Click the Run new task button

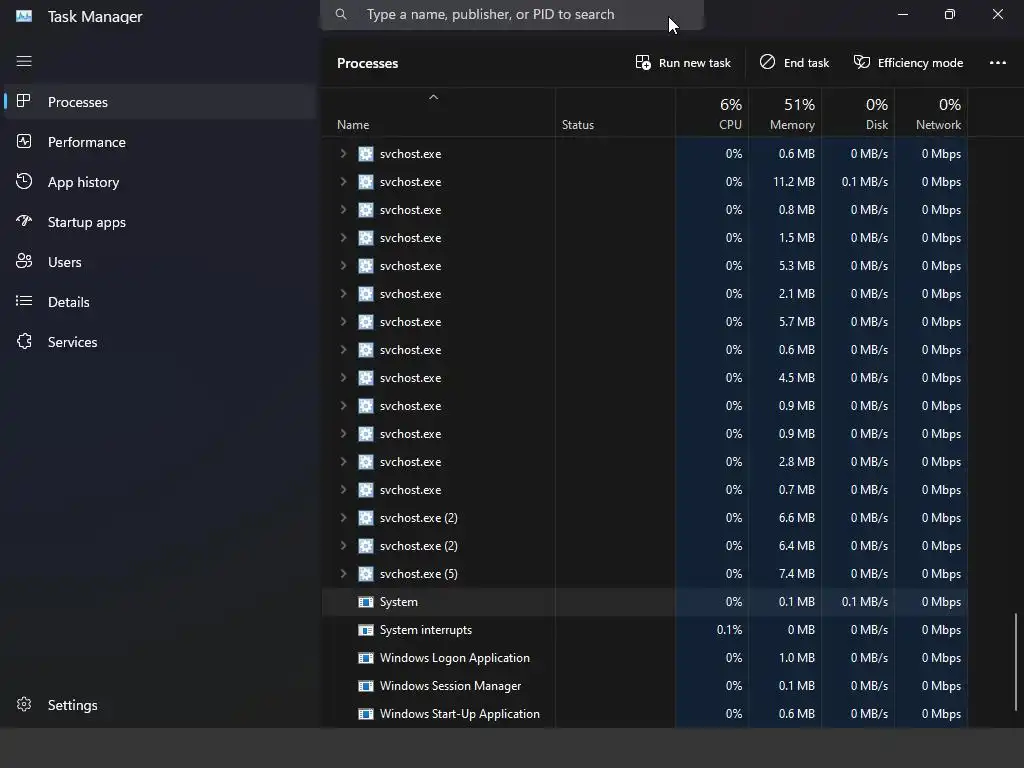click(x=683, y=63)
